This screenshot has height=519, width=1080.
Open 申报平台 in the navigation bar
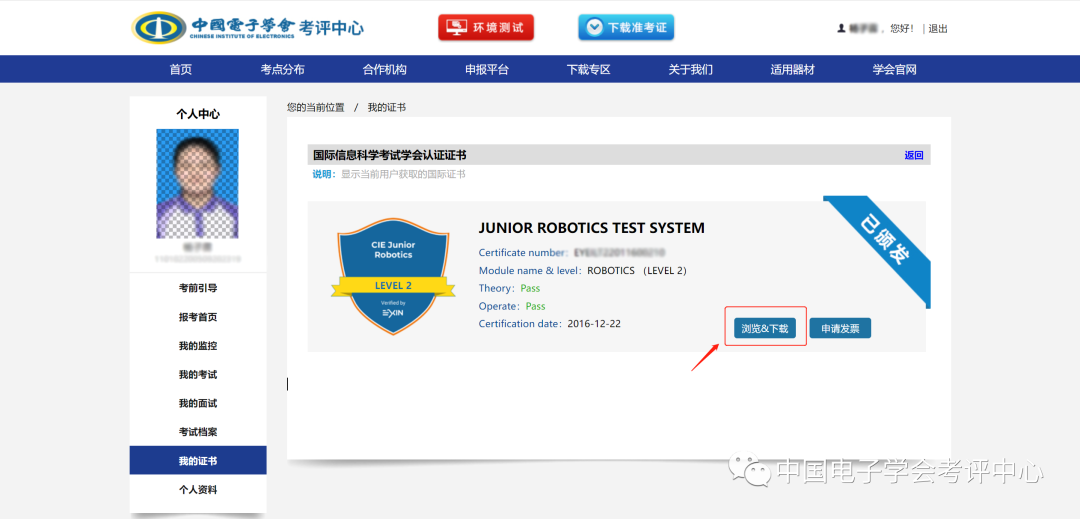487,69
